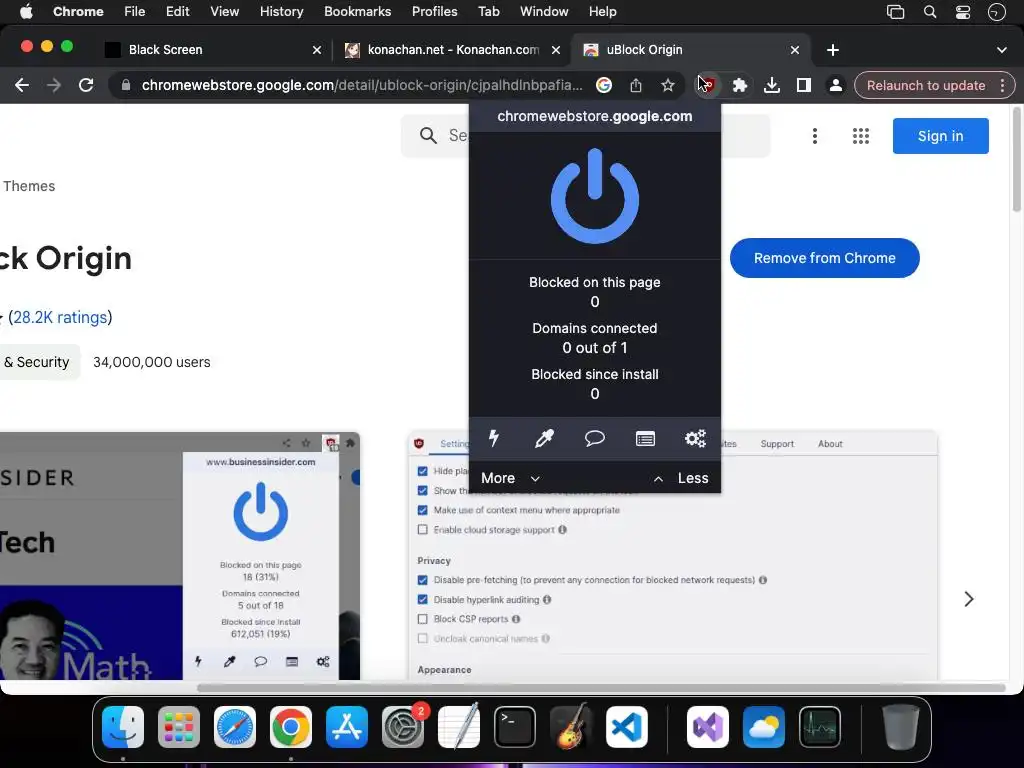Image resolution: width=1024 pixels, height=768 pixels.
Task: Open Terminal from the Dock
Action: click(515, 726)
